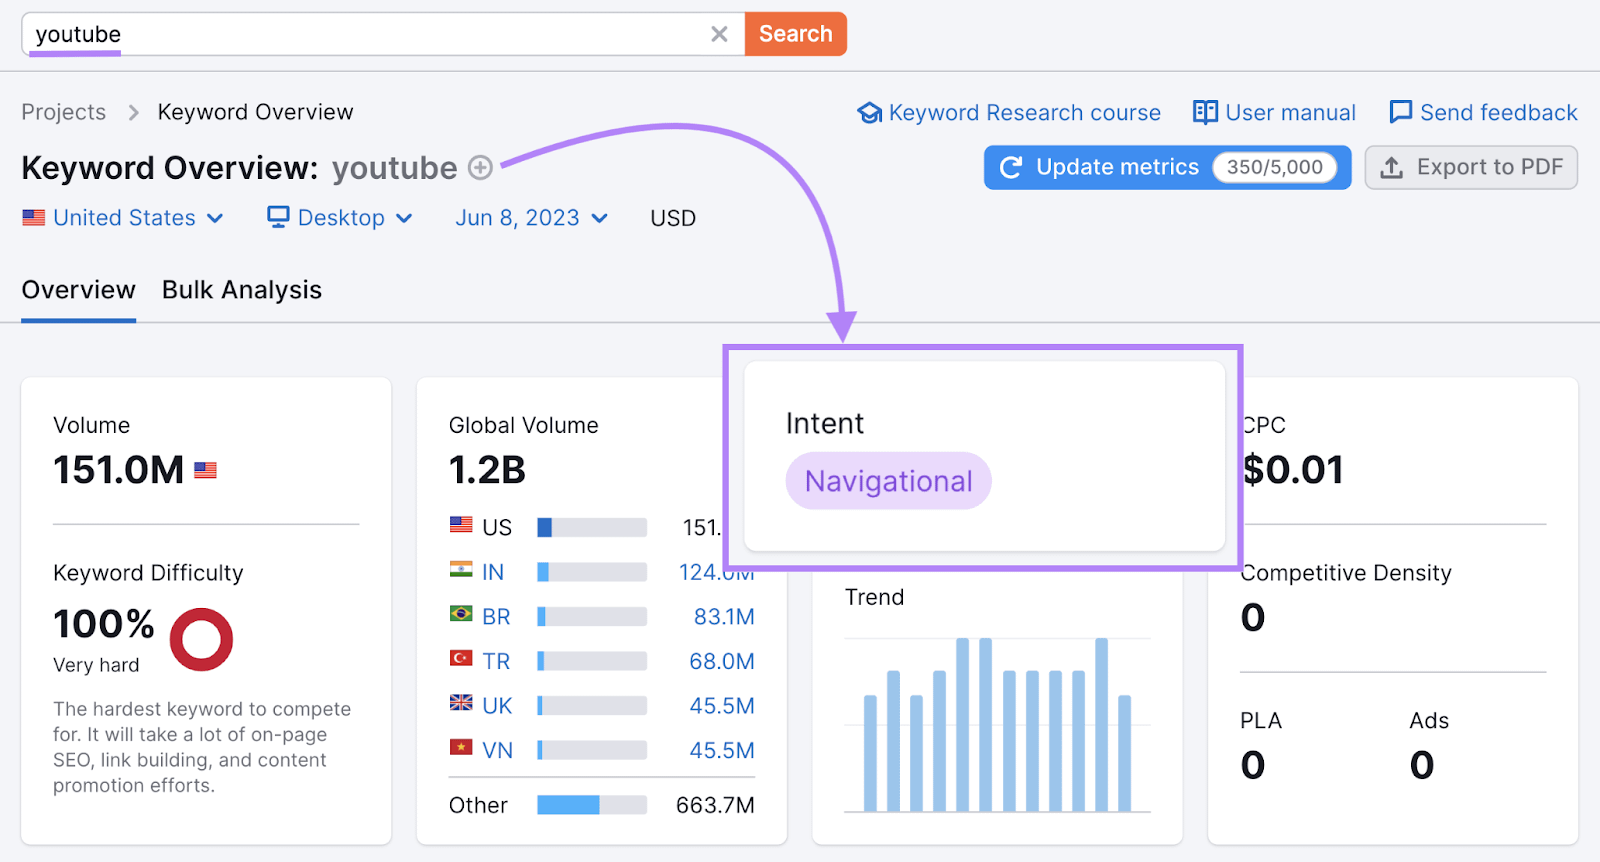Click the plus icon next to youtube keyword

[481, 168]
